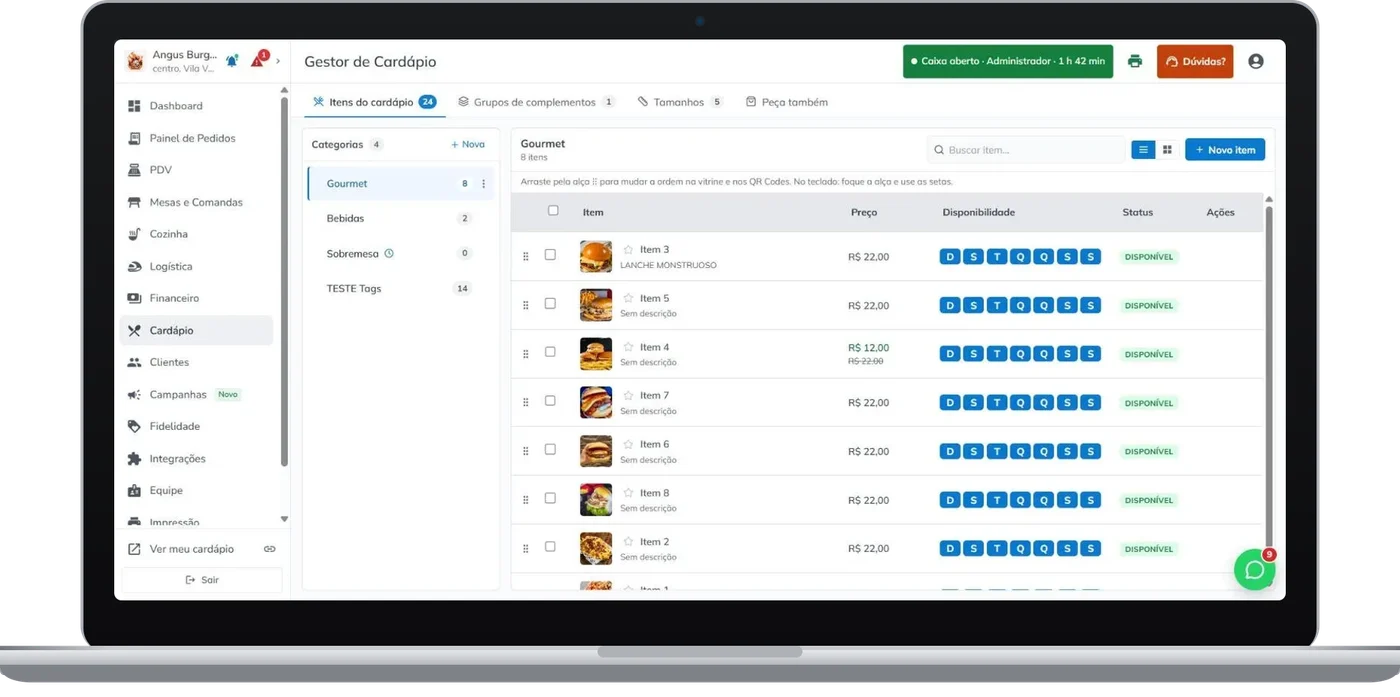This screenshot has width=1400, height=697.
Task: Check the checkbox for Item 8
Action: (x=550, y=498)
